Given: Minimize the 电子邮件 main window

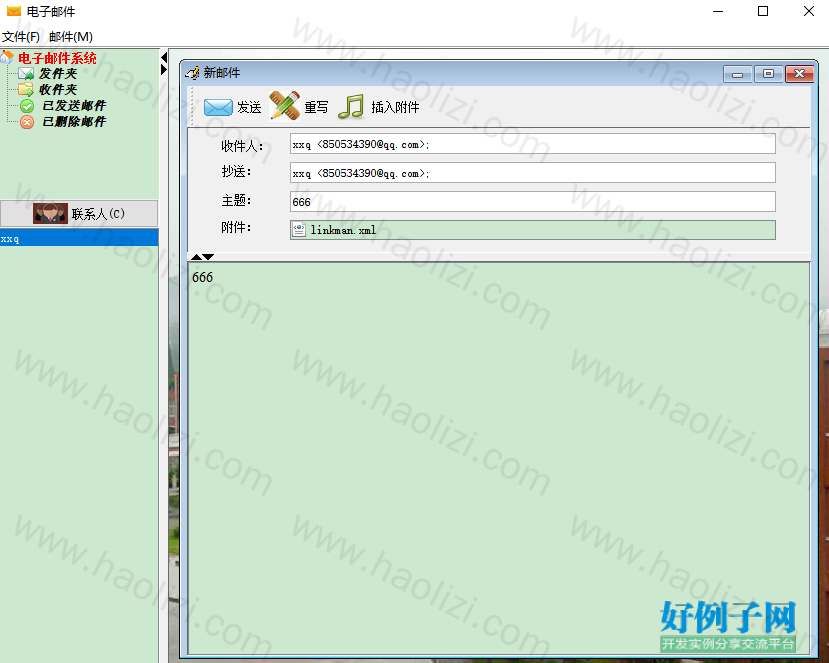Looking at the screenshot, I should tap(717, 11).
